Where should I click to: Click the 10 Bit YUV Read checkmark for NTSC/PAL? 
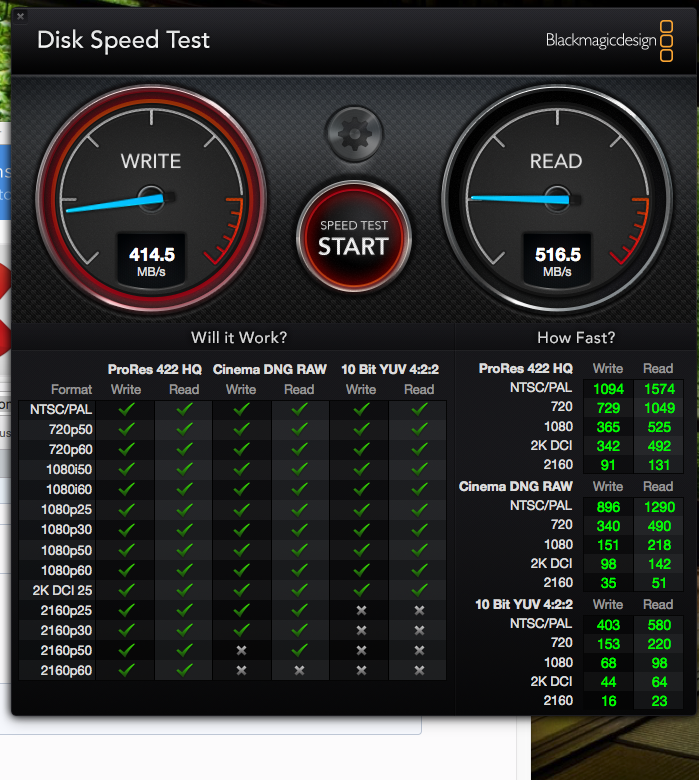[x=419, y=409]
